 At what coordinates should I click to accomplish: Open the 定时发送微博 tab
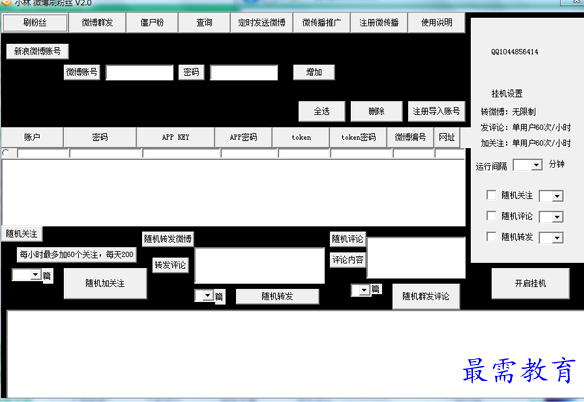coord(261,23)
